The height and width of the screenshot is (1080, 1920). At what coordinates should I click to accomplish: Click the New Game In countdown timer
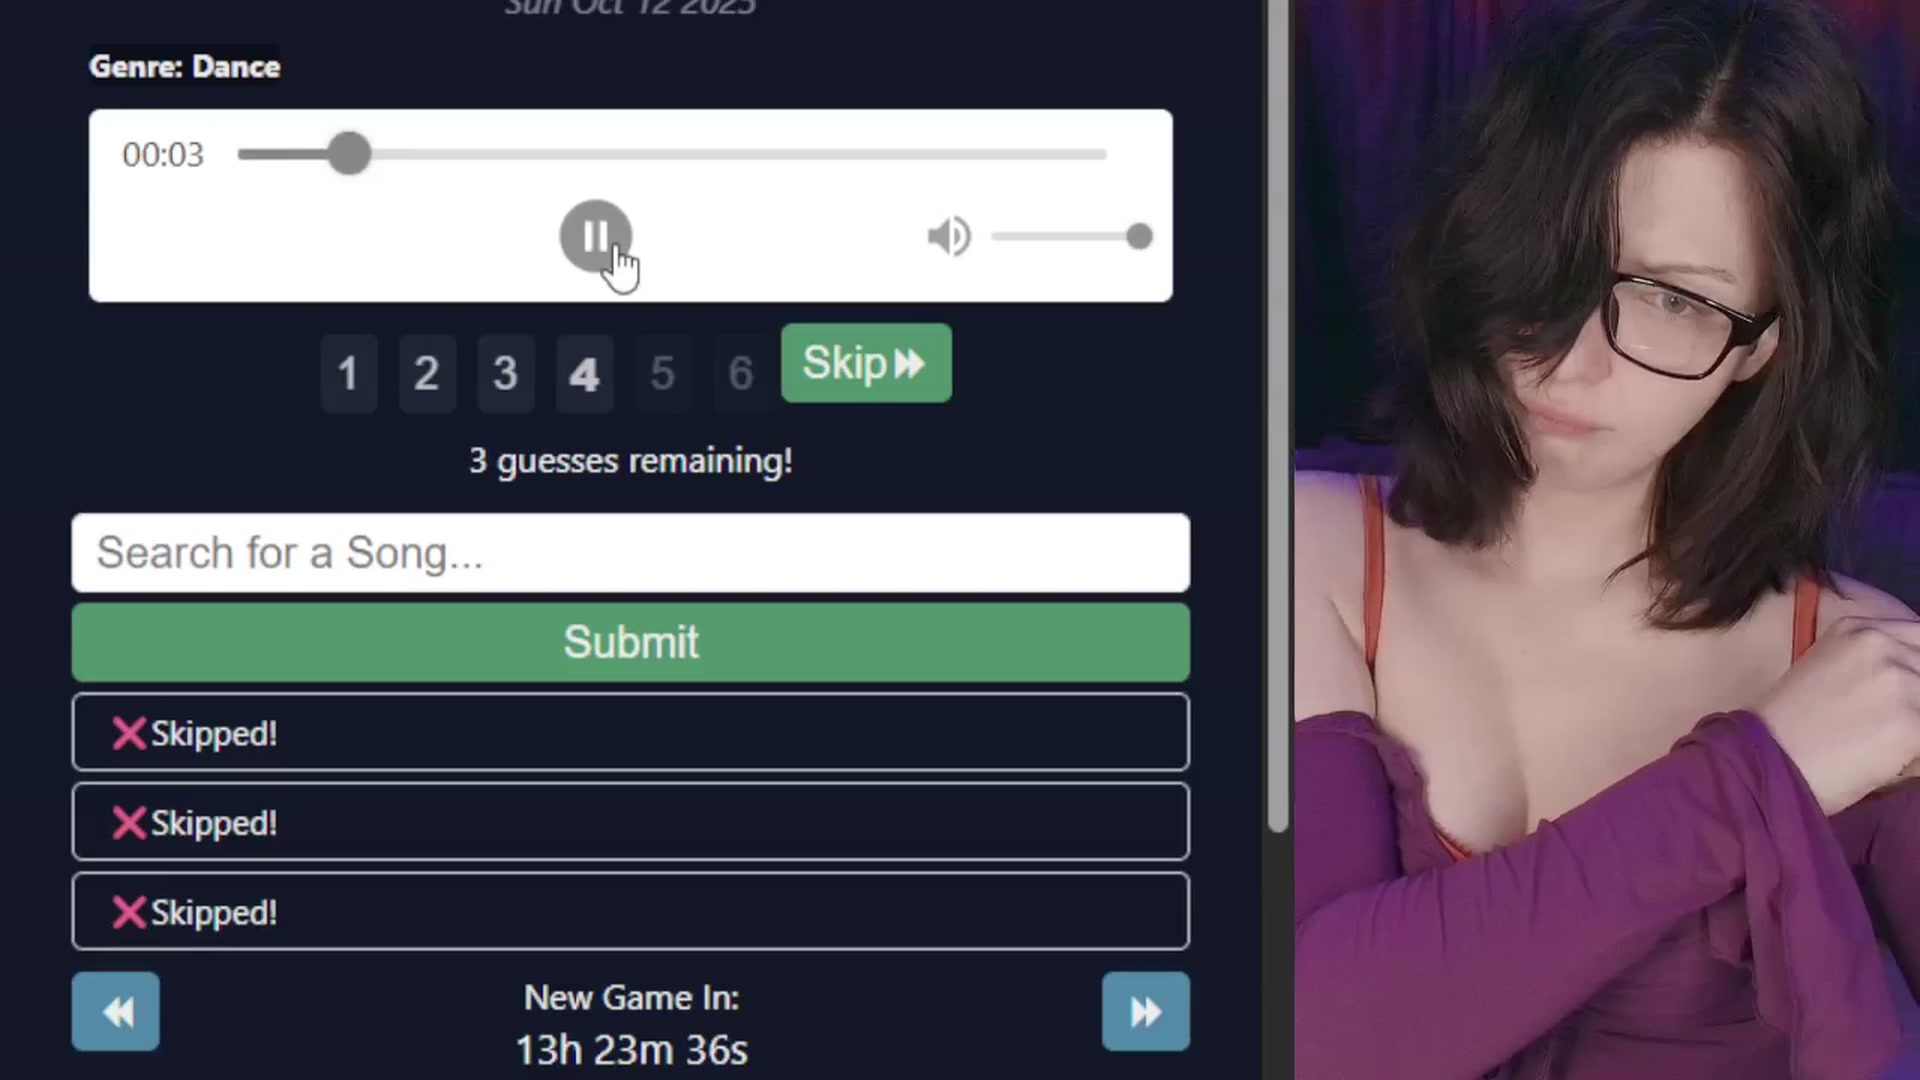click(631, 1050)
